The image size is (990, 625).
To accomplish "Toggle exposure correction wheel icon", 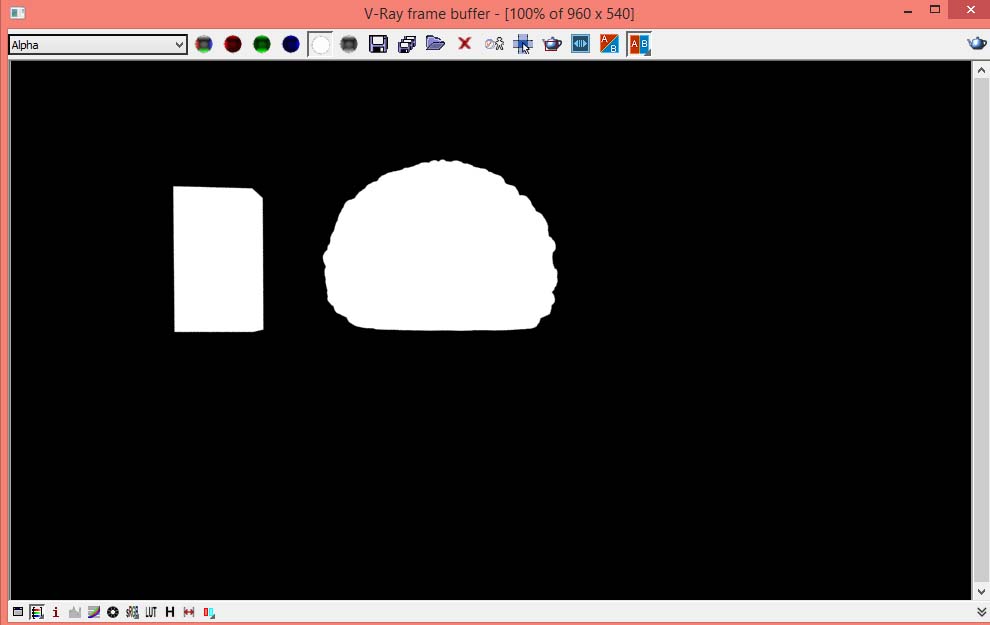I will click(112, 612).
